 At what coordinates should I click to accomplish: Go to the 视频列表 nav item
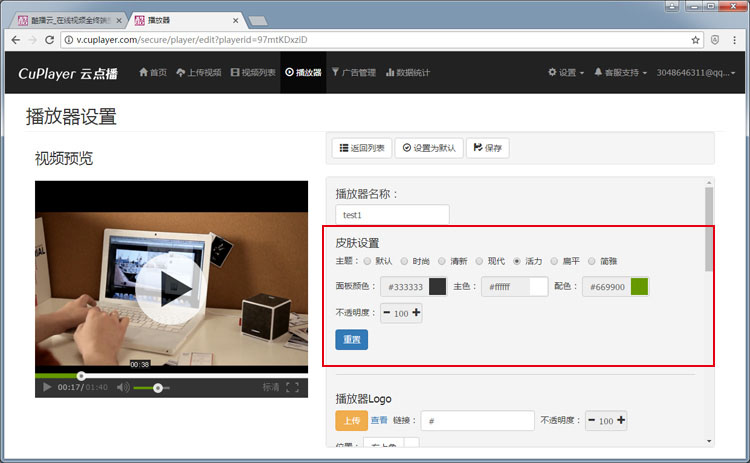click(x=253, y=72)
